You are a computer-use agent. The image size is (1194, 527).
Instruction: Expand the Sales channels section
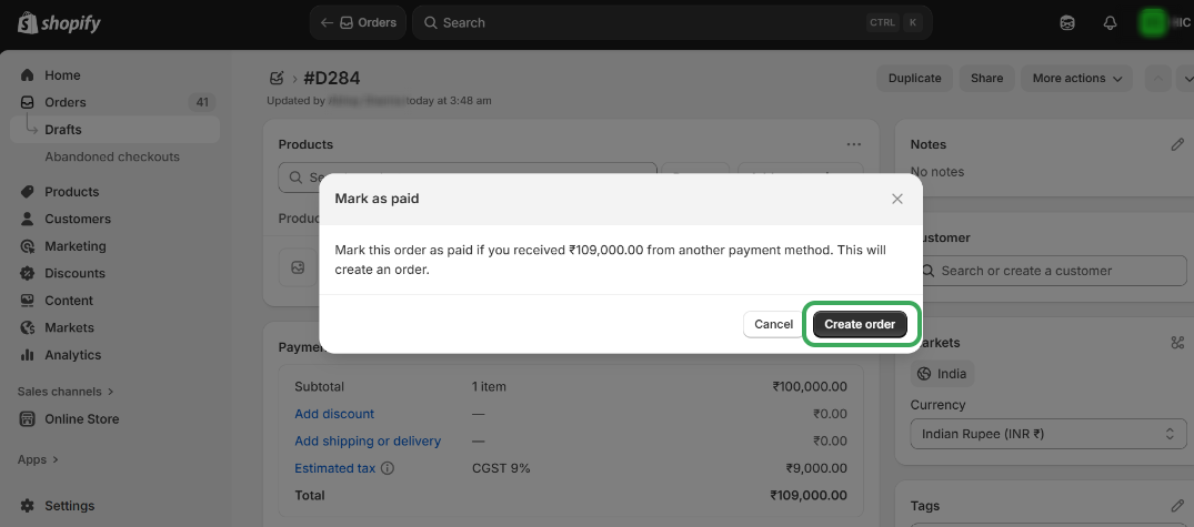click(65, 392)
